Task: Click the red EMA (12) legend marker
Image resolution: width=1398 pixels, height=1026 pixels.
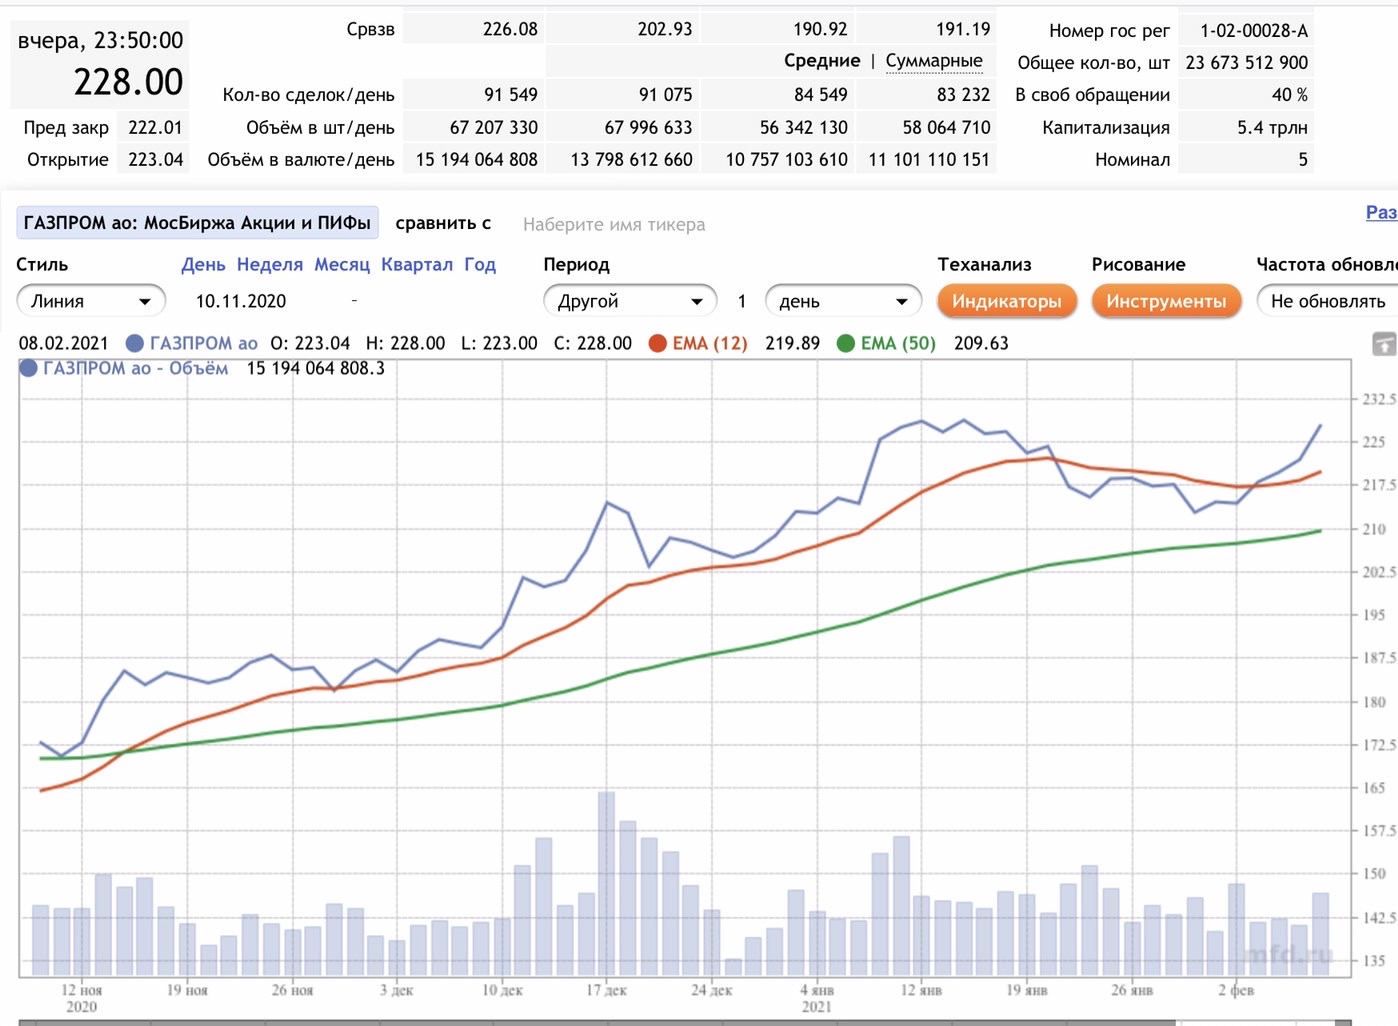Action: point(658,343)
